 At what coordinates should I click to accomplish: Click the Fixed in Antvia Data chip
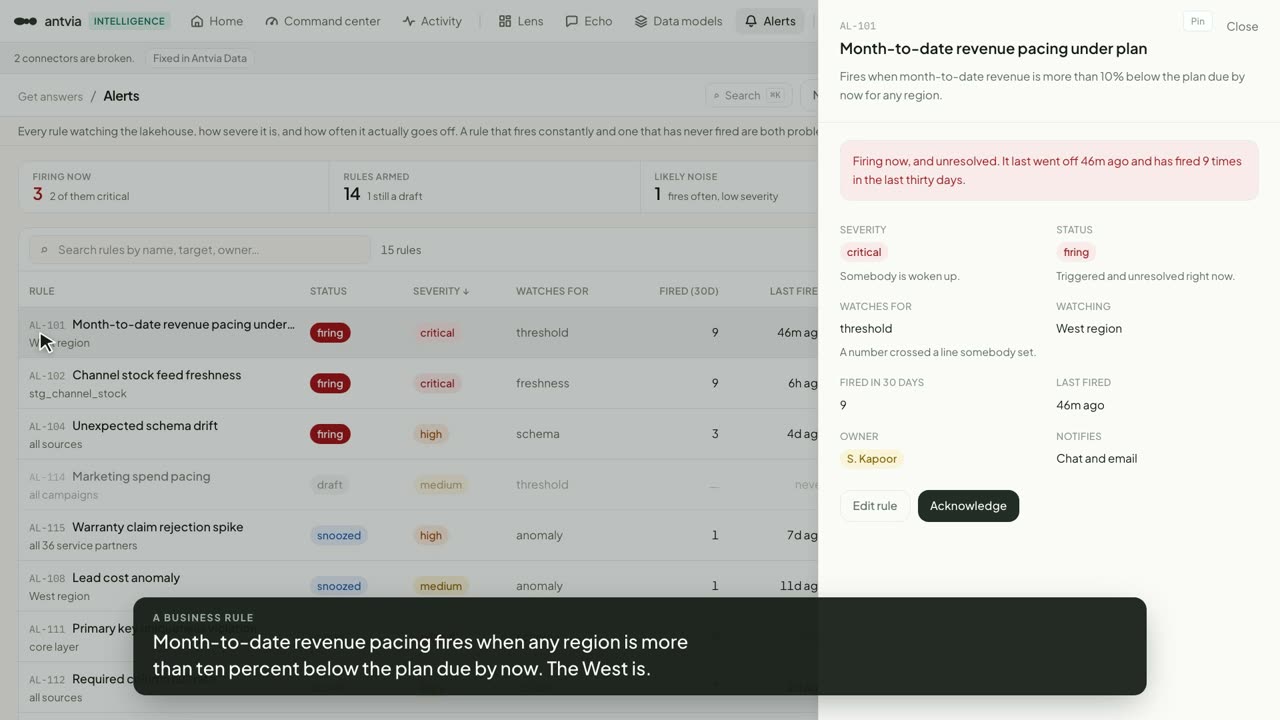point(200,58)
